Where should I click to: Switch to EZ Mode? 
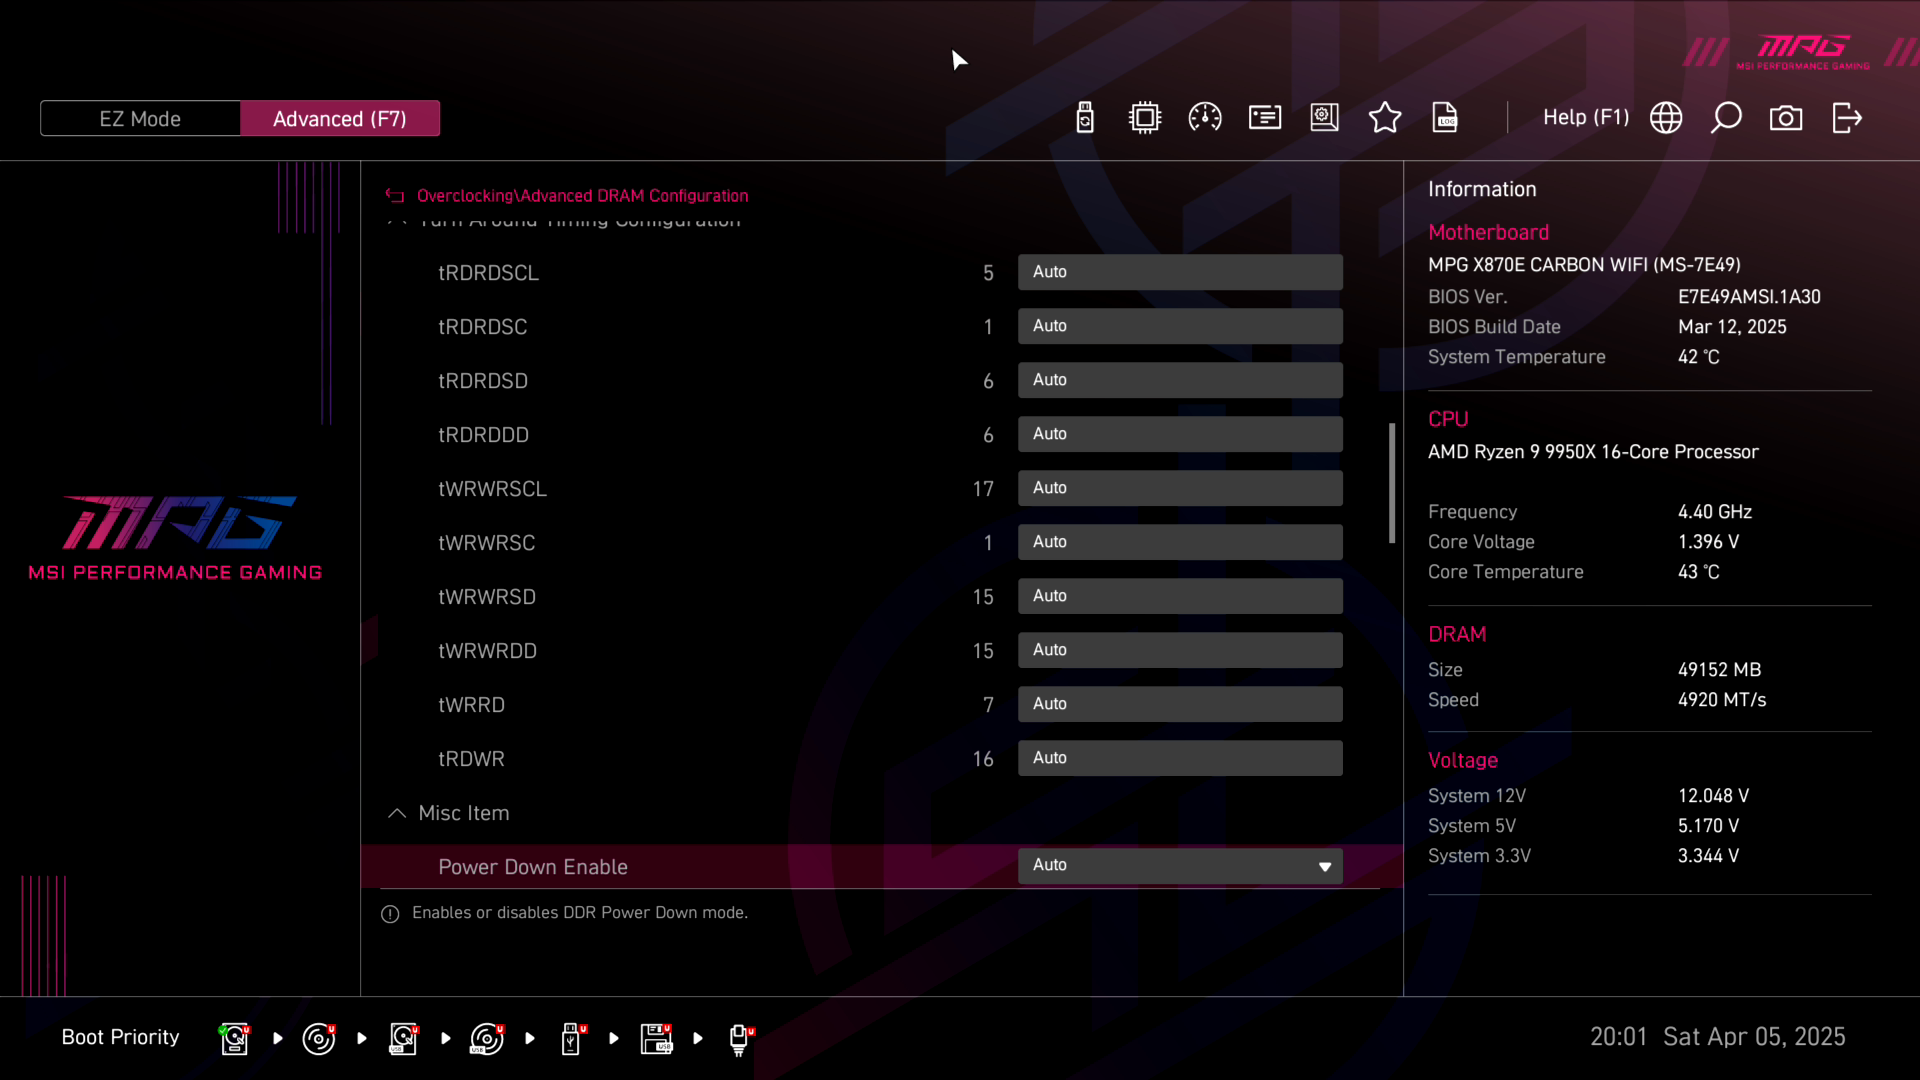(140, 118)
